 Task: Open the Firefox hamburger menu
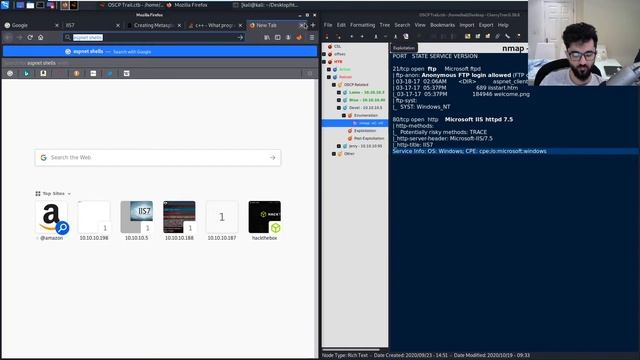coord(312,37)
